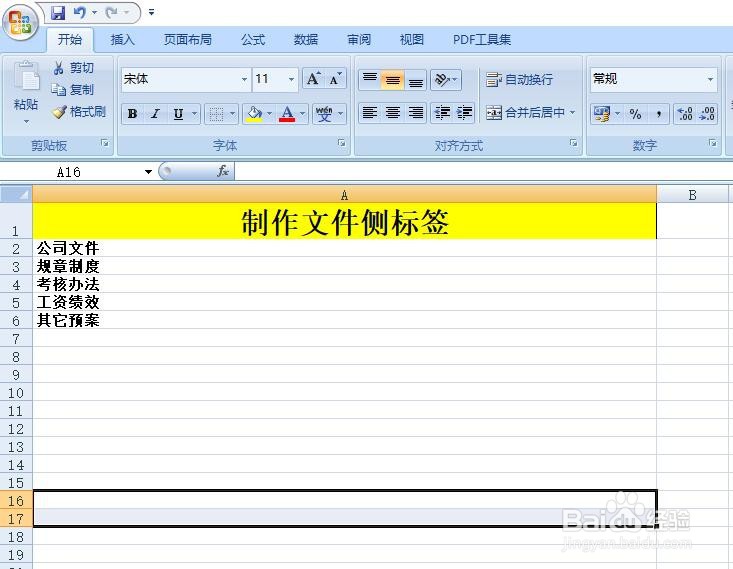Open the merge options dropdown arrow
The image size is (733, 569).
point(573,113)
